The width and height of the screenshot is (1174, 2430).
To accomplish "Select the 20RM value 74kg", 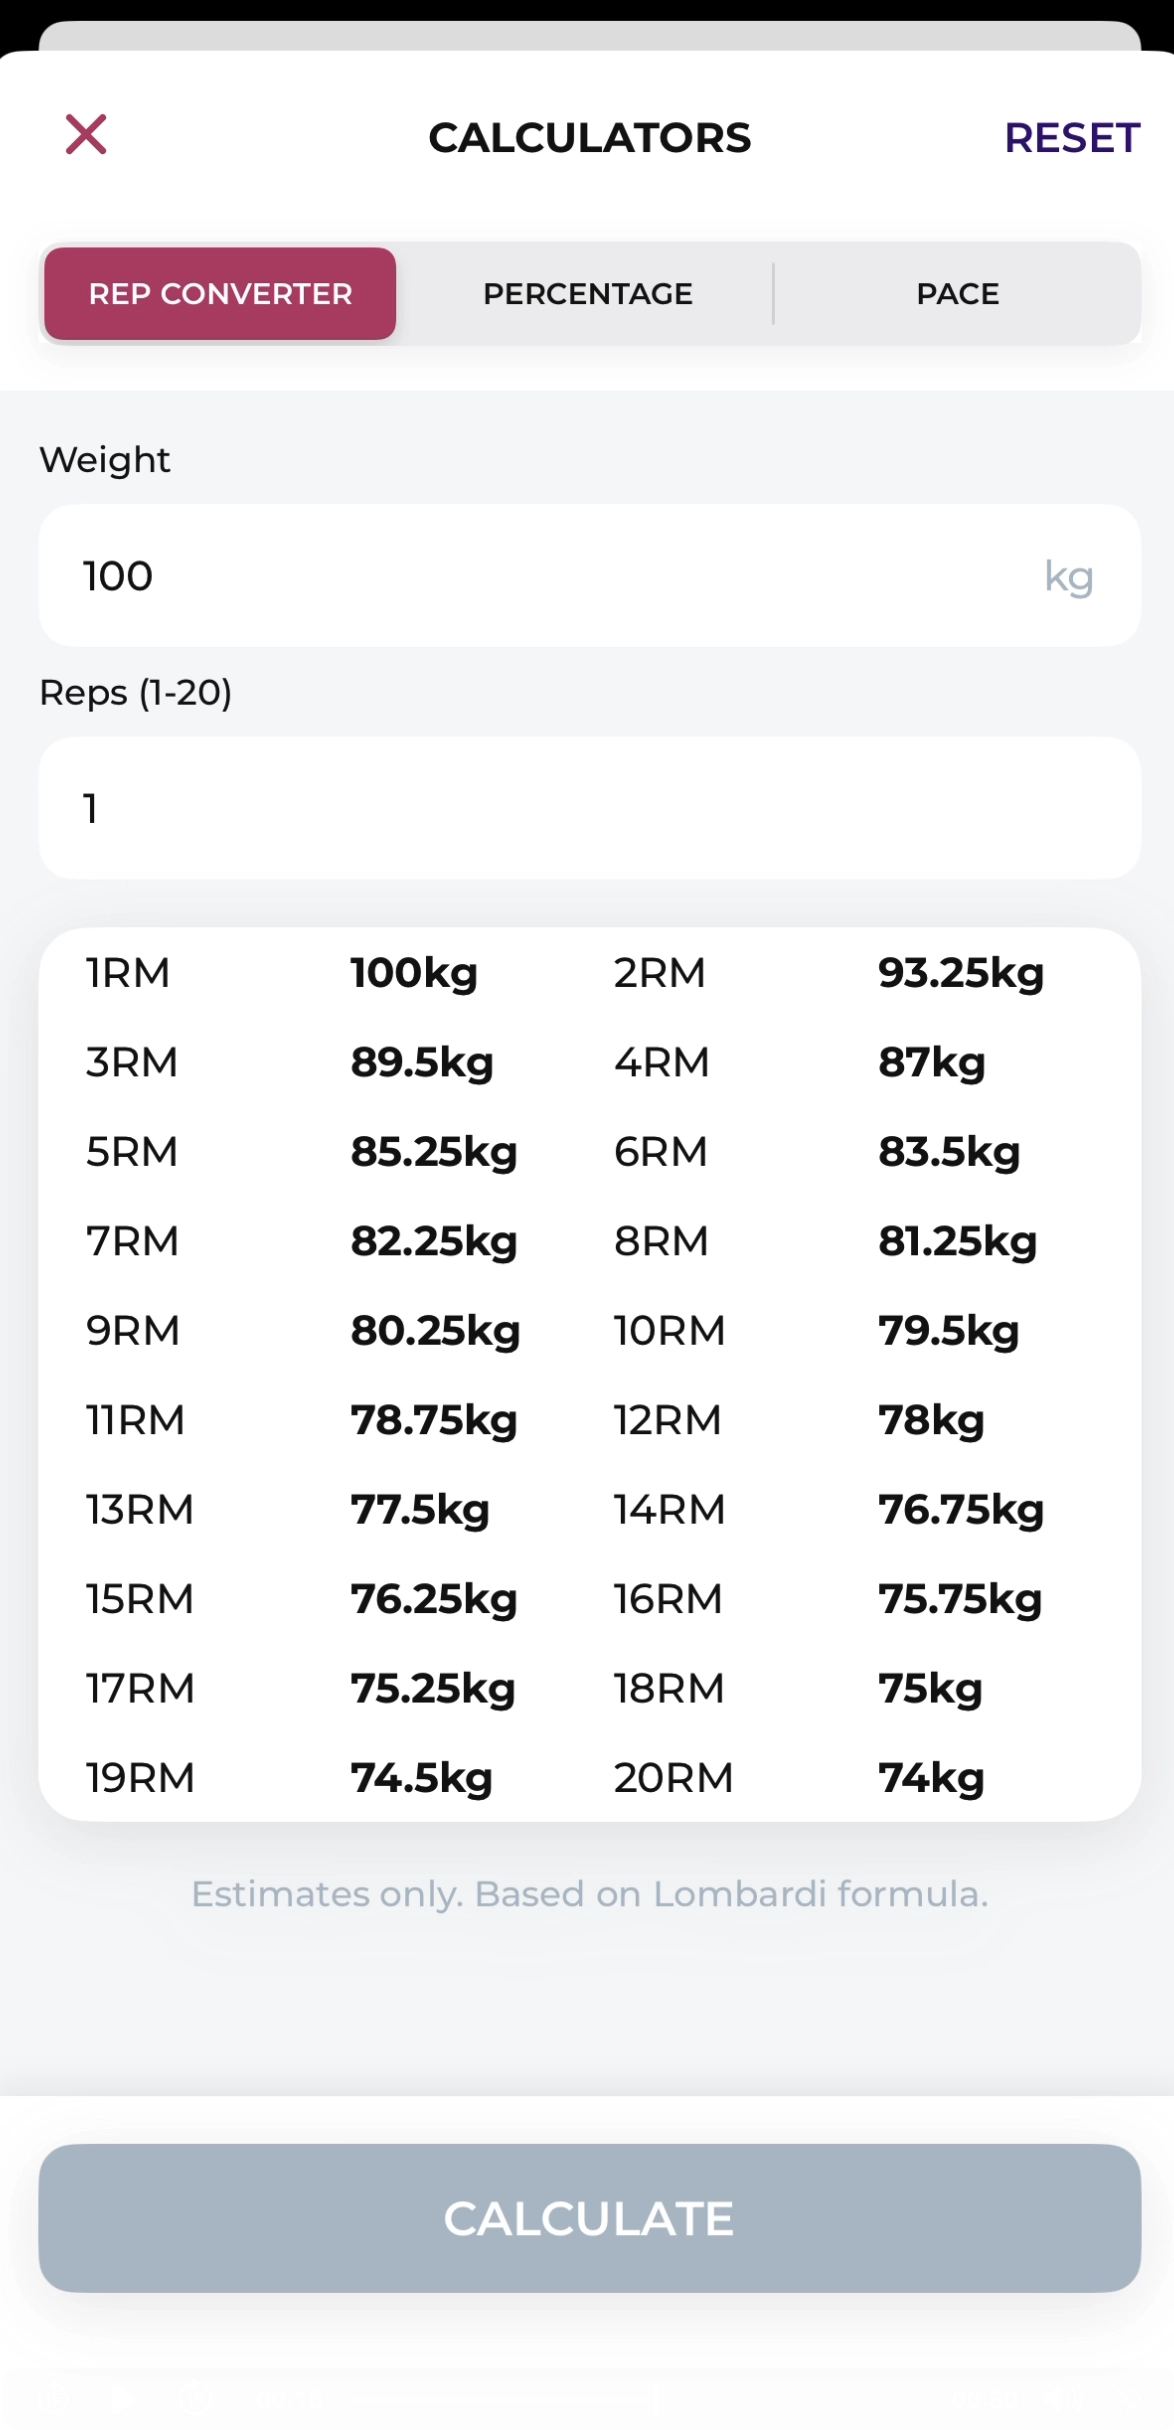I will (x=931, y=1778).
